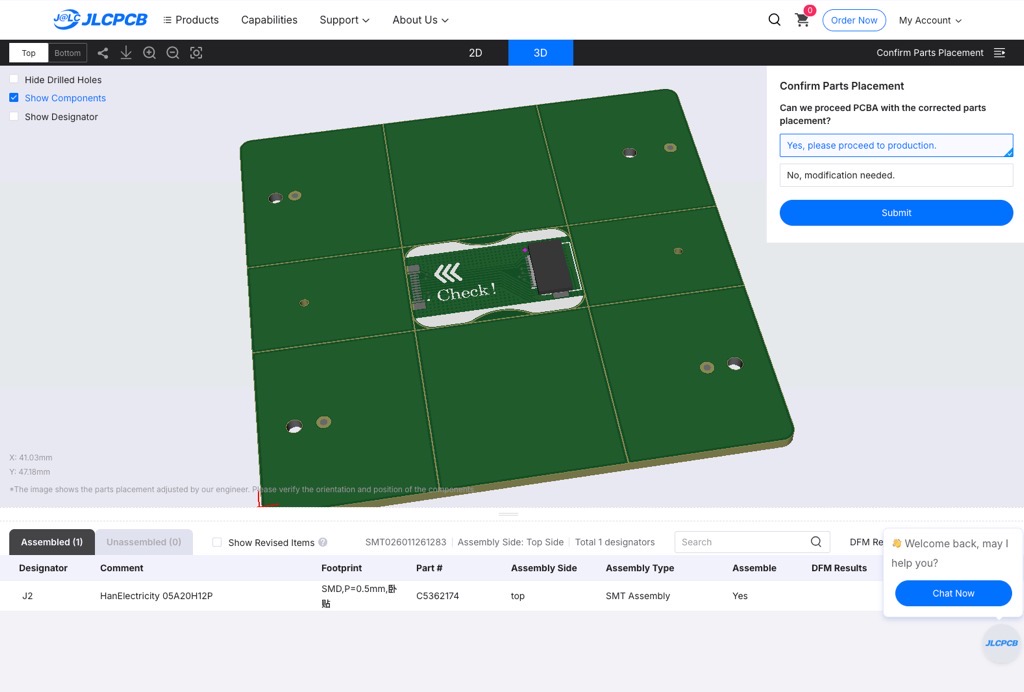Viewport: 1024px width, 692px height.
Task: Open the Unassembled (0) tab
Action: 144,542
